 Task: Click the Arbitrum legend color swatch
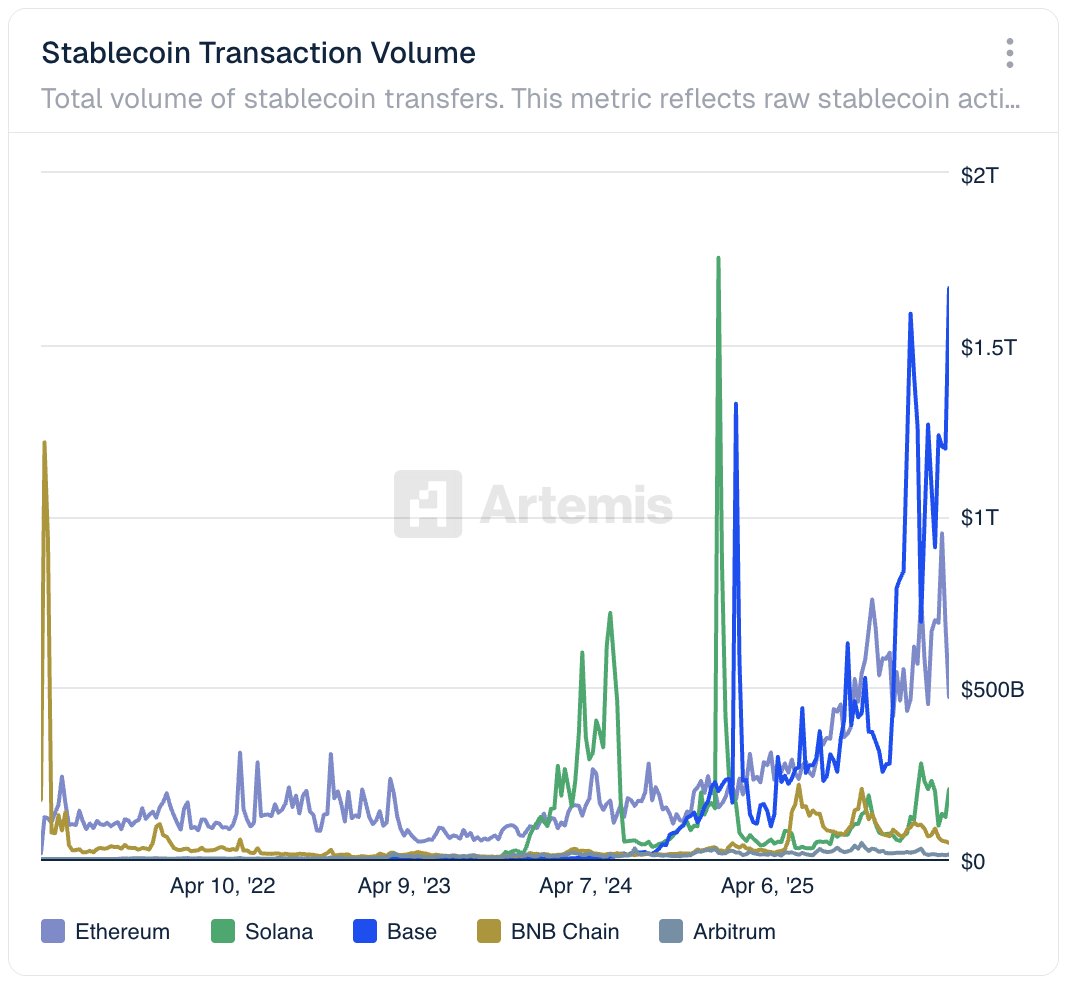pyautogui.click(x=671, y=932)
